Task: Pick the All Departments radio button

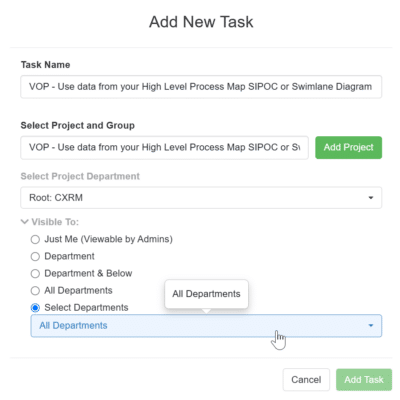Action: (35, 291)
